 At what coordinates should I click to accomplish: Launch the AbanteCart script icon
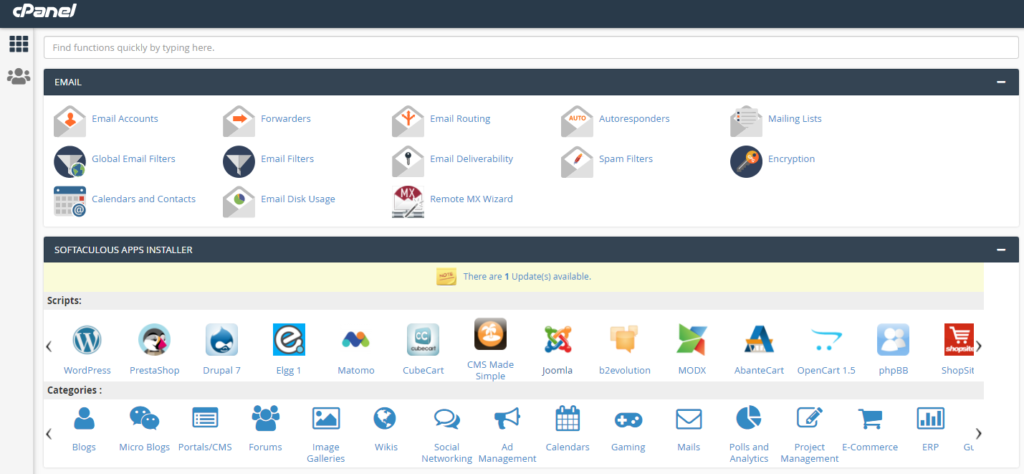point(760,340)
